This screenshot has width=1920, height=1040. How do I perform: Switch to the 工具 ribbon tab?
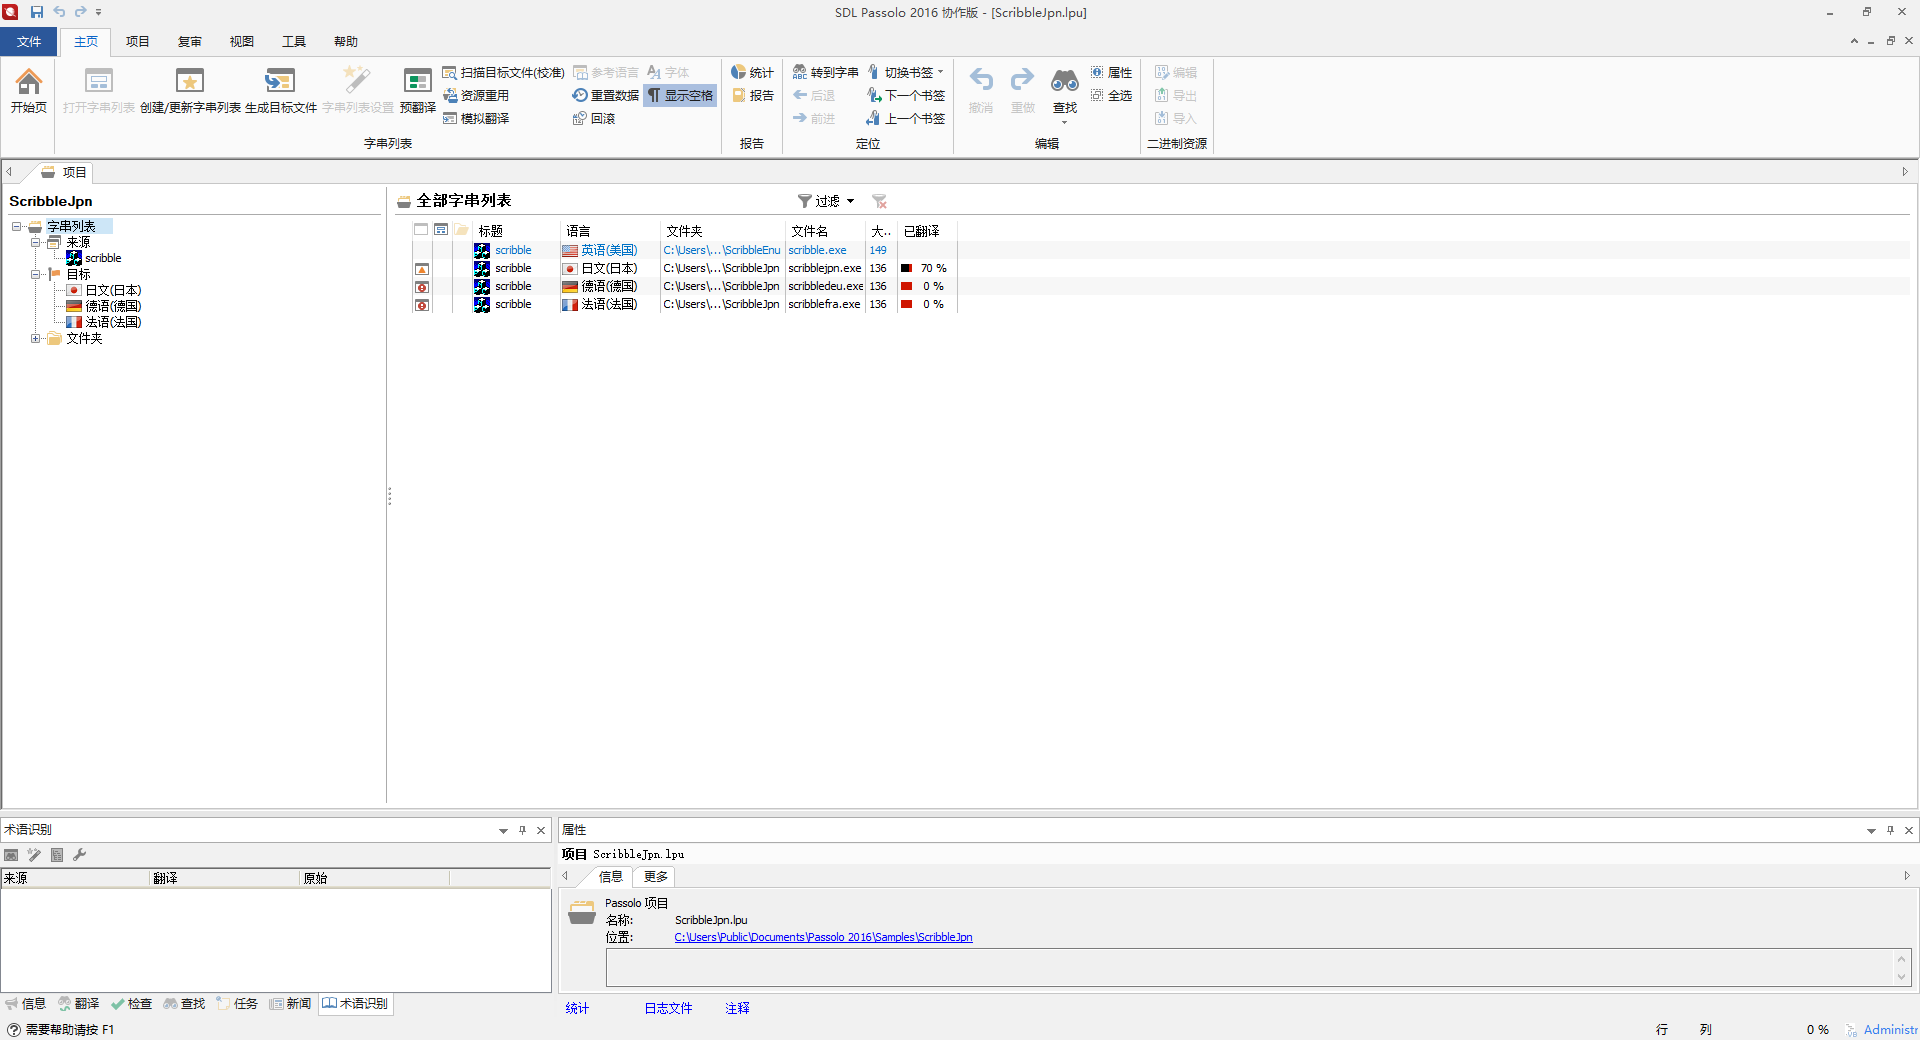click(293, 41)
